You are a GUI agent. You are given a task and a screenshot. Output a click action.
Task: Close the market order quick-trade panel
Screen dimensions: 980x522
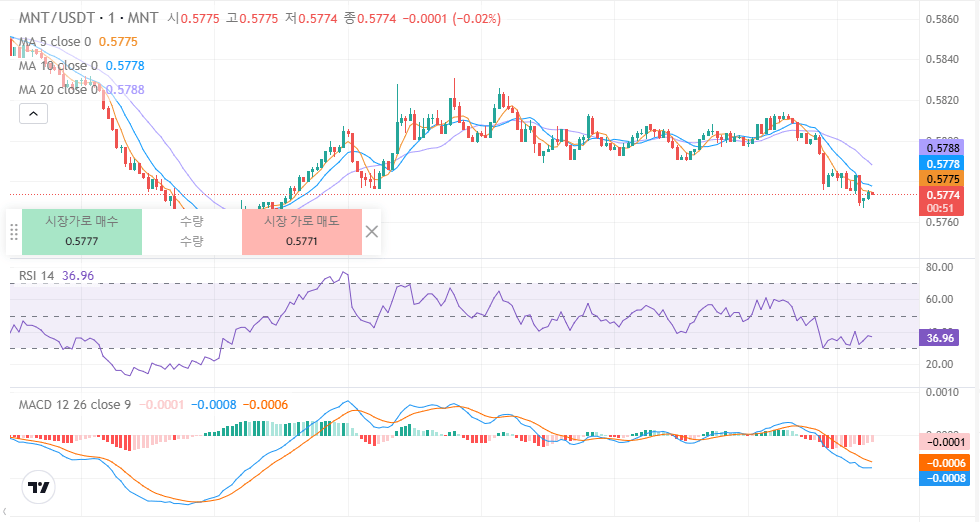(x=371, y=232)
